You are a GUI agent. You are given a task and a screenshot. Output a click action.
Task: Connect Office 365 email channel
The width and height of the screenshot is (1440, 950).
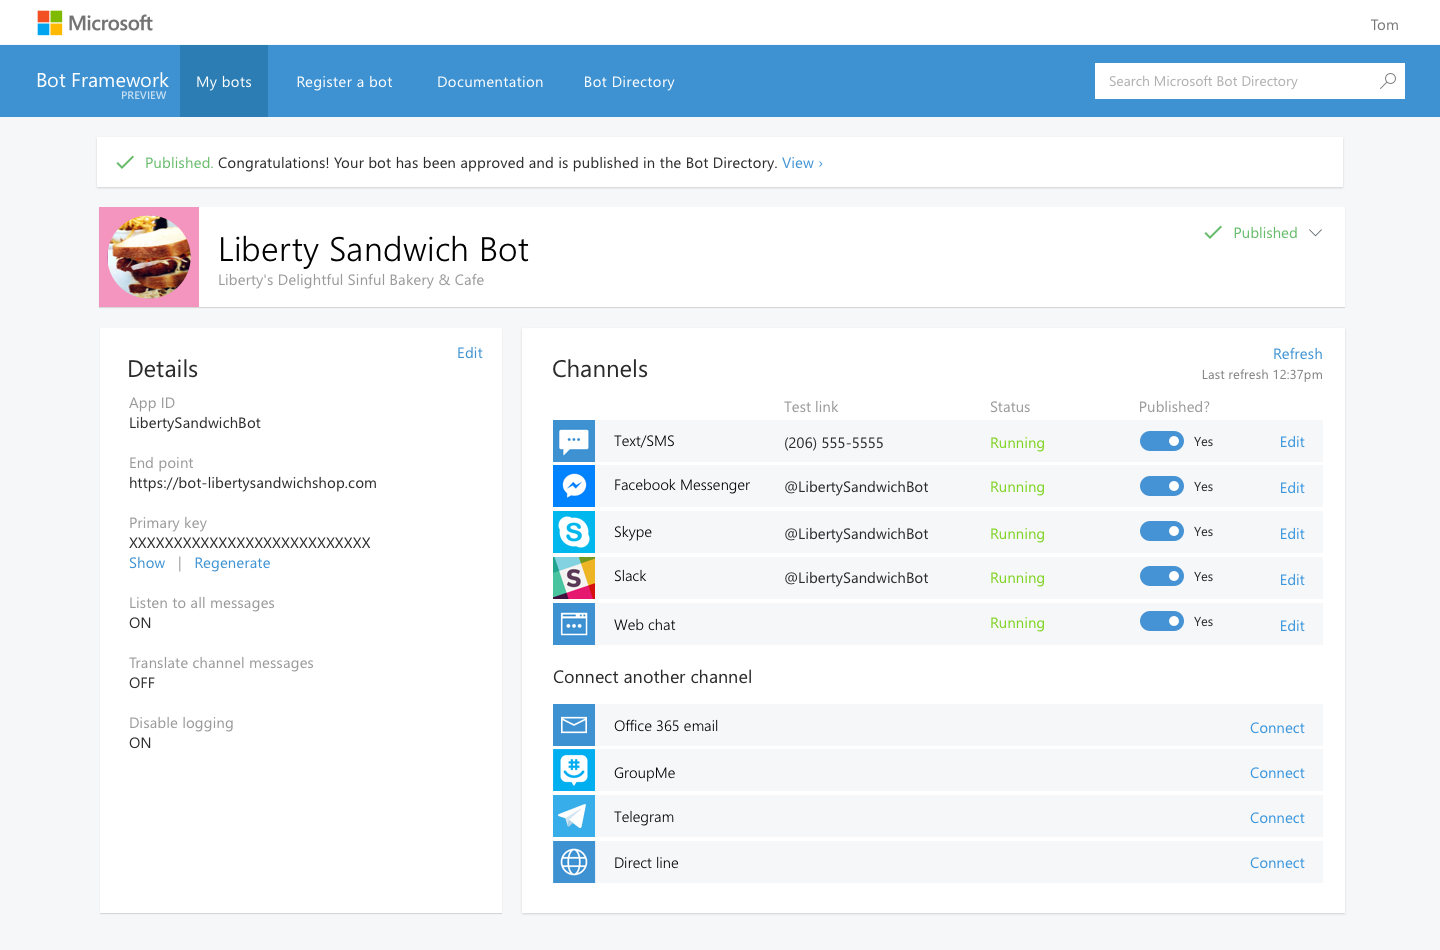click(1277, 728)
